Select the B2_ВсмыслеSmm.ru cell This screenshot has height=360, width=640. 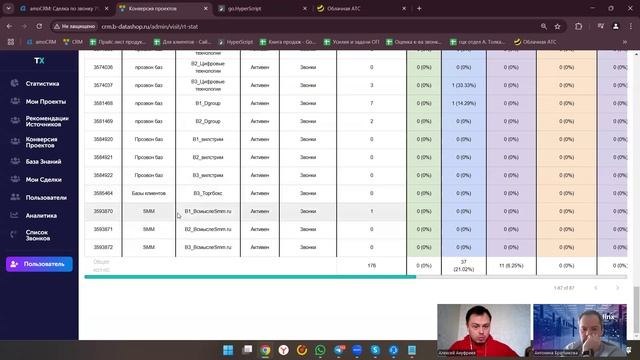208,229
